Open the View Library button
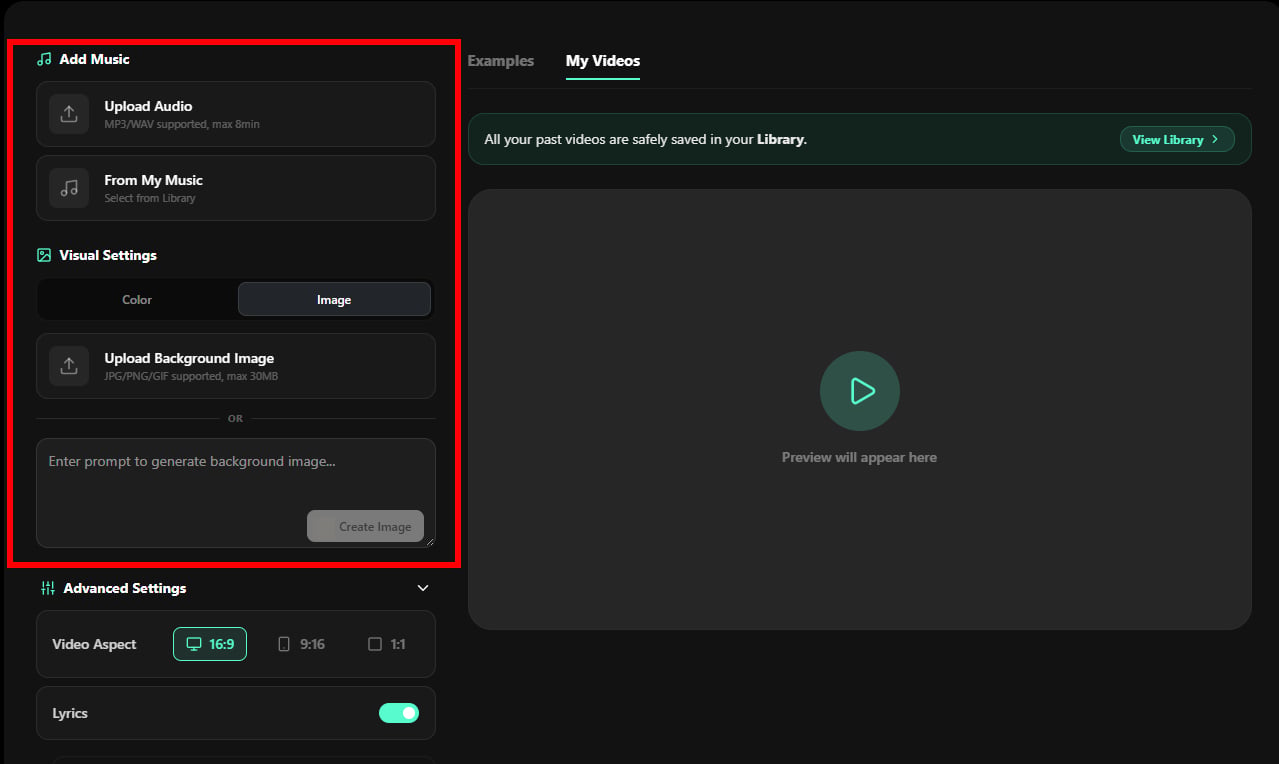 coord(1177,139)
